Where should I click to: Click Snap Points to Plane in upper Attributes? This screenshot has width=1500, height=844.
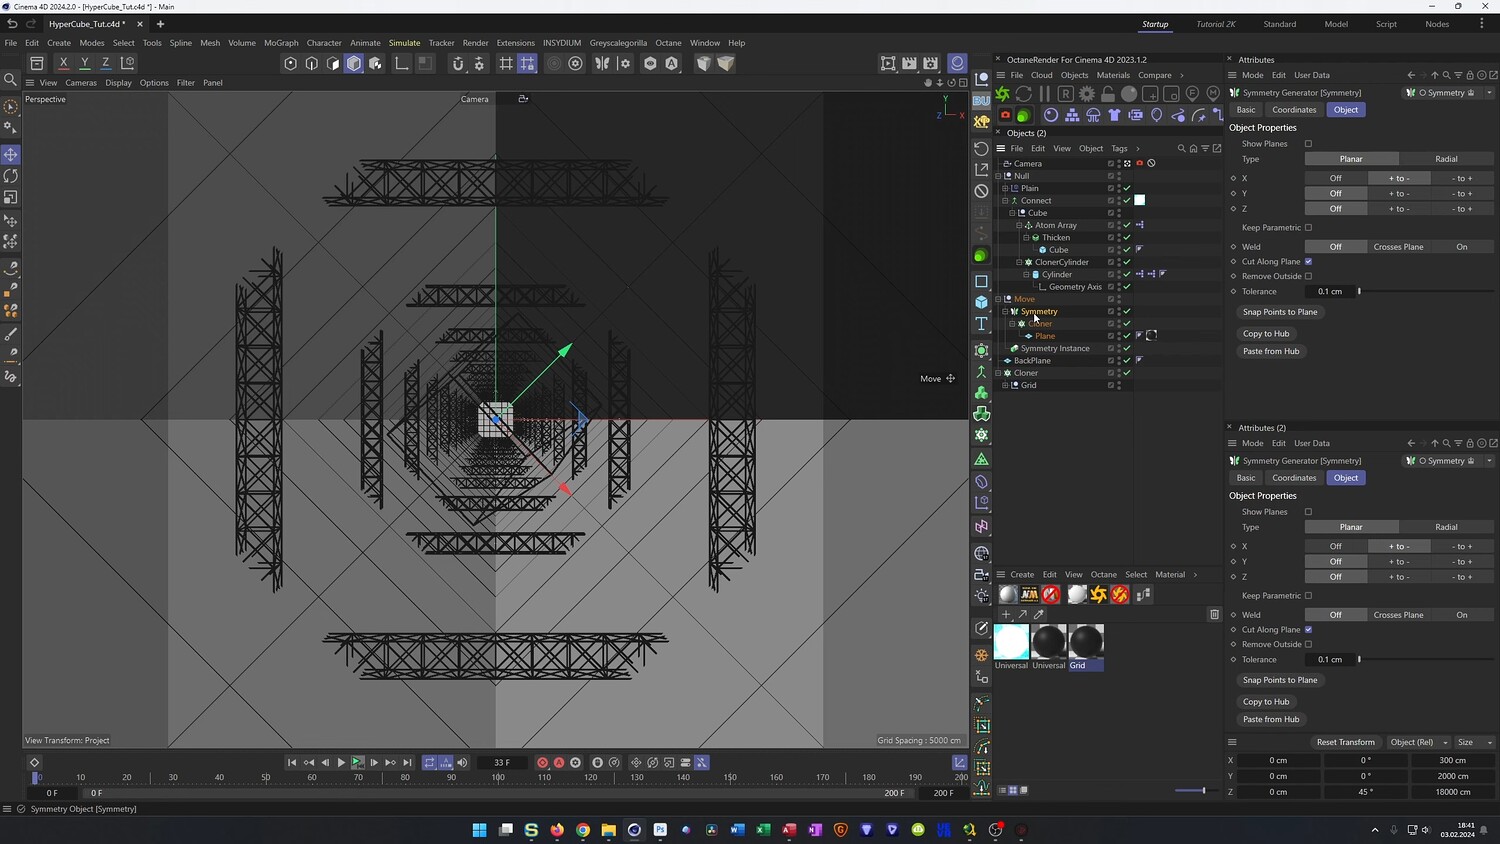click(1280, 312)
